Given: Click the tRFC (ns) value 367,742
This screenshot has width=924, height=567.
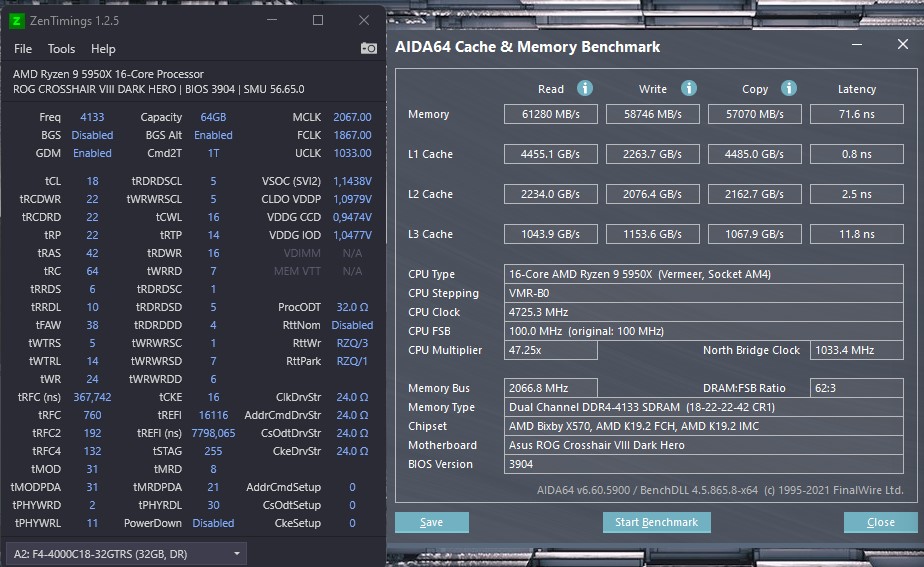Looking at the screenshot, I should (x=92, y=397).
